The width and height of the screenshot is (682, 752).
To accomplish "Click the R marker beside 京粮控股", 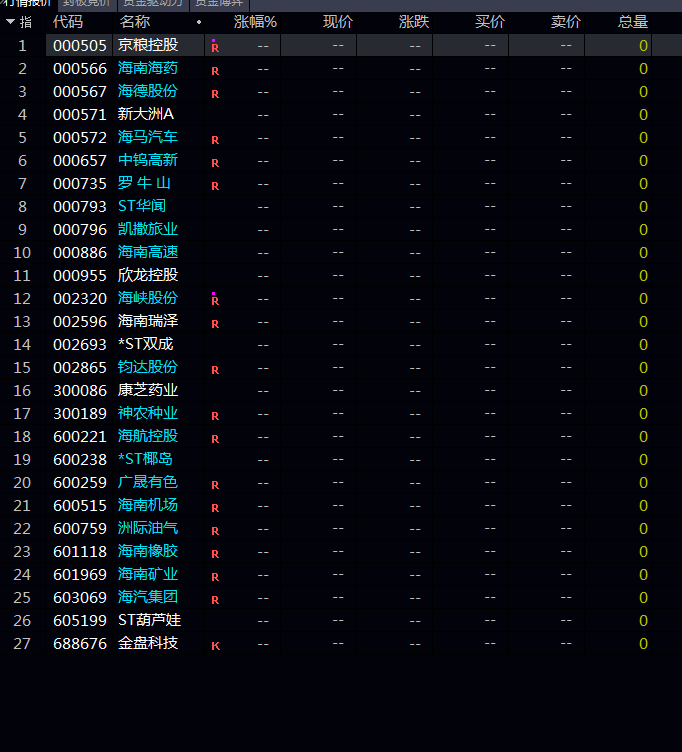I will (x=215, y=48).
